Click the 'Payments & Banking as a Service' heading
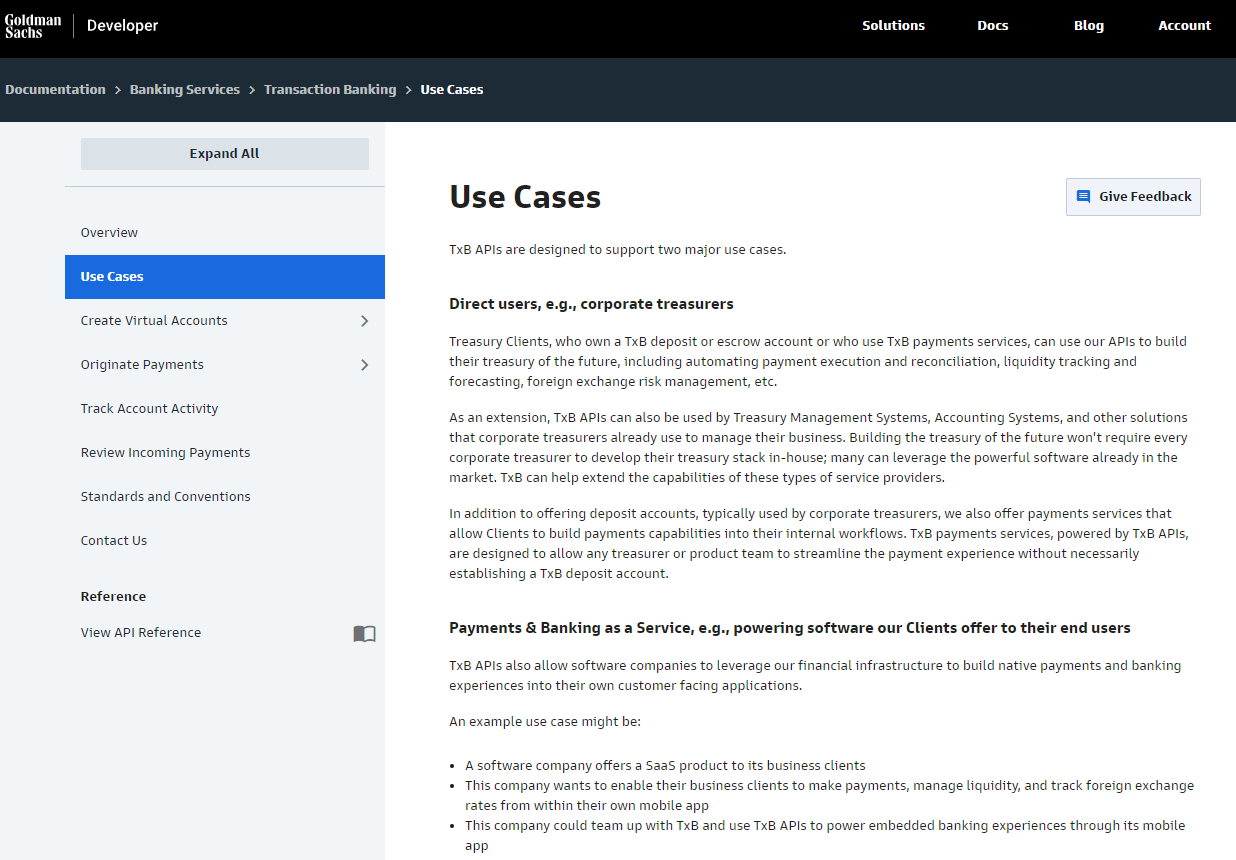This screenshot has height=860, width=1236. pyautogui.click(x=790, y=628)
